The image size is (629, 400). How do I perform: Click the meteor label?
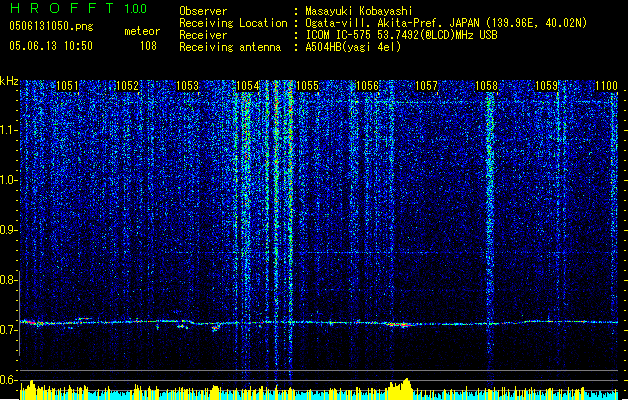click(142, 31)
